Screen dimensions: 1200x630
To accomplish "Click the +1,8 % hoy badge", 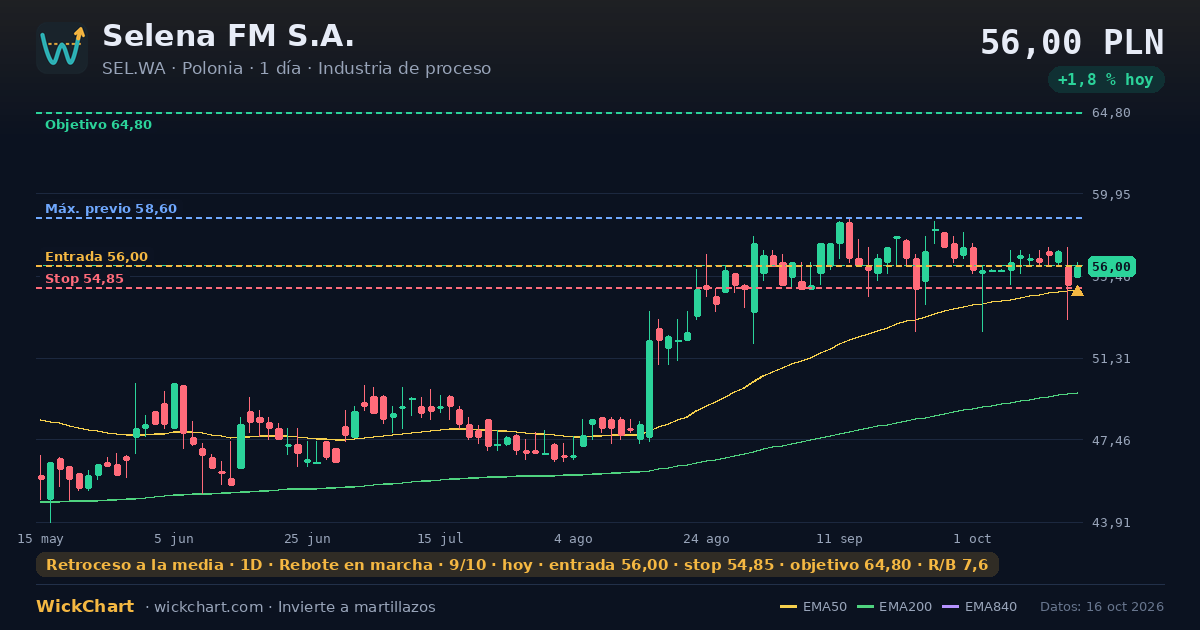I will 1106,79.
